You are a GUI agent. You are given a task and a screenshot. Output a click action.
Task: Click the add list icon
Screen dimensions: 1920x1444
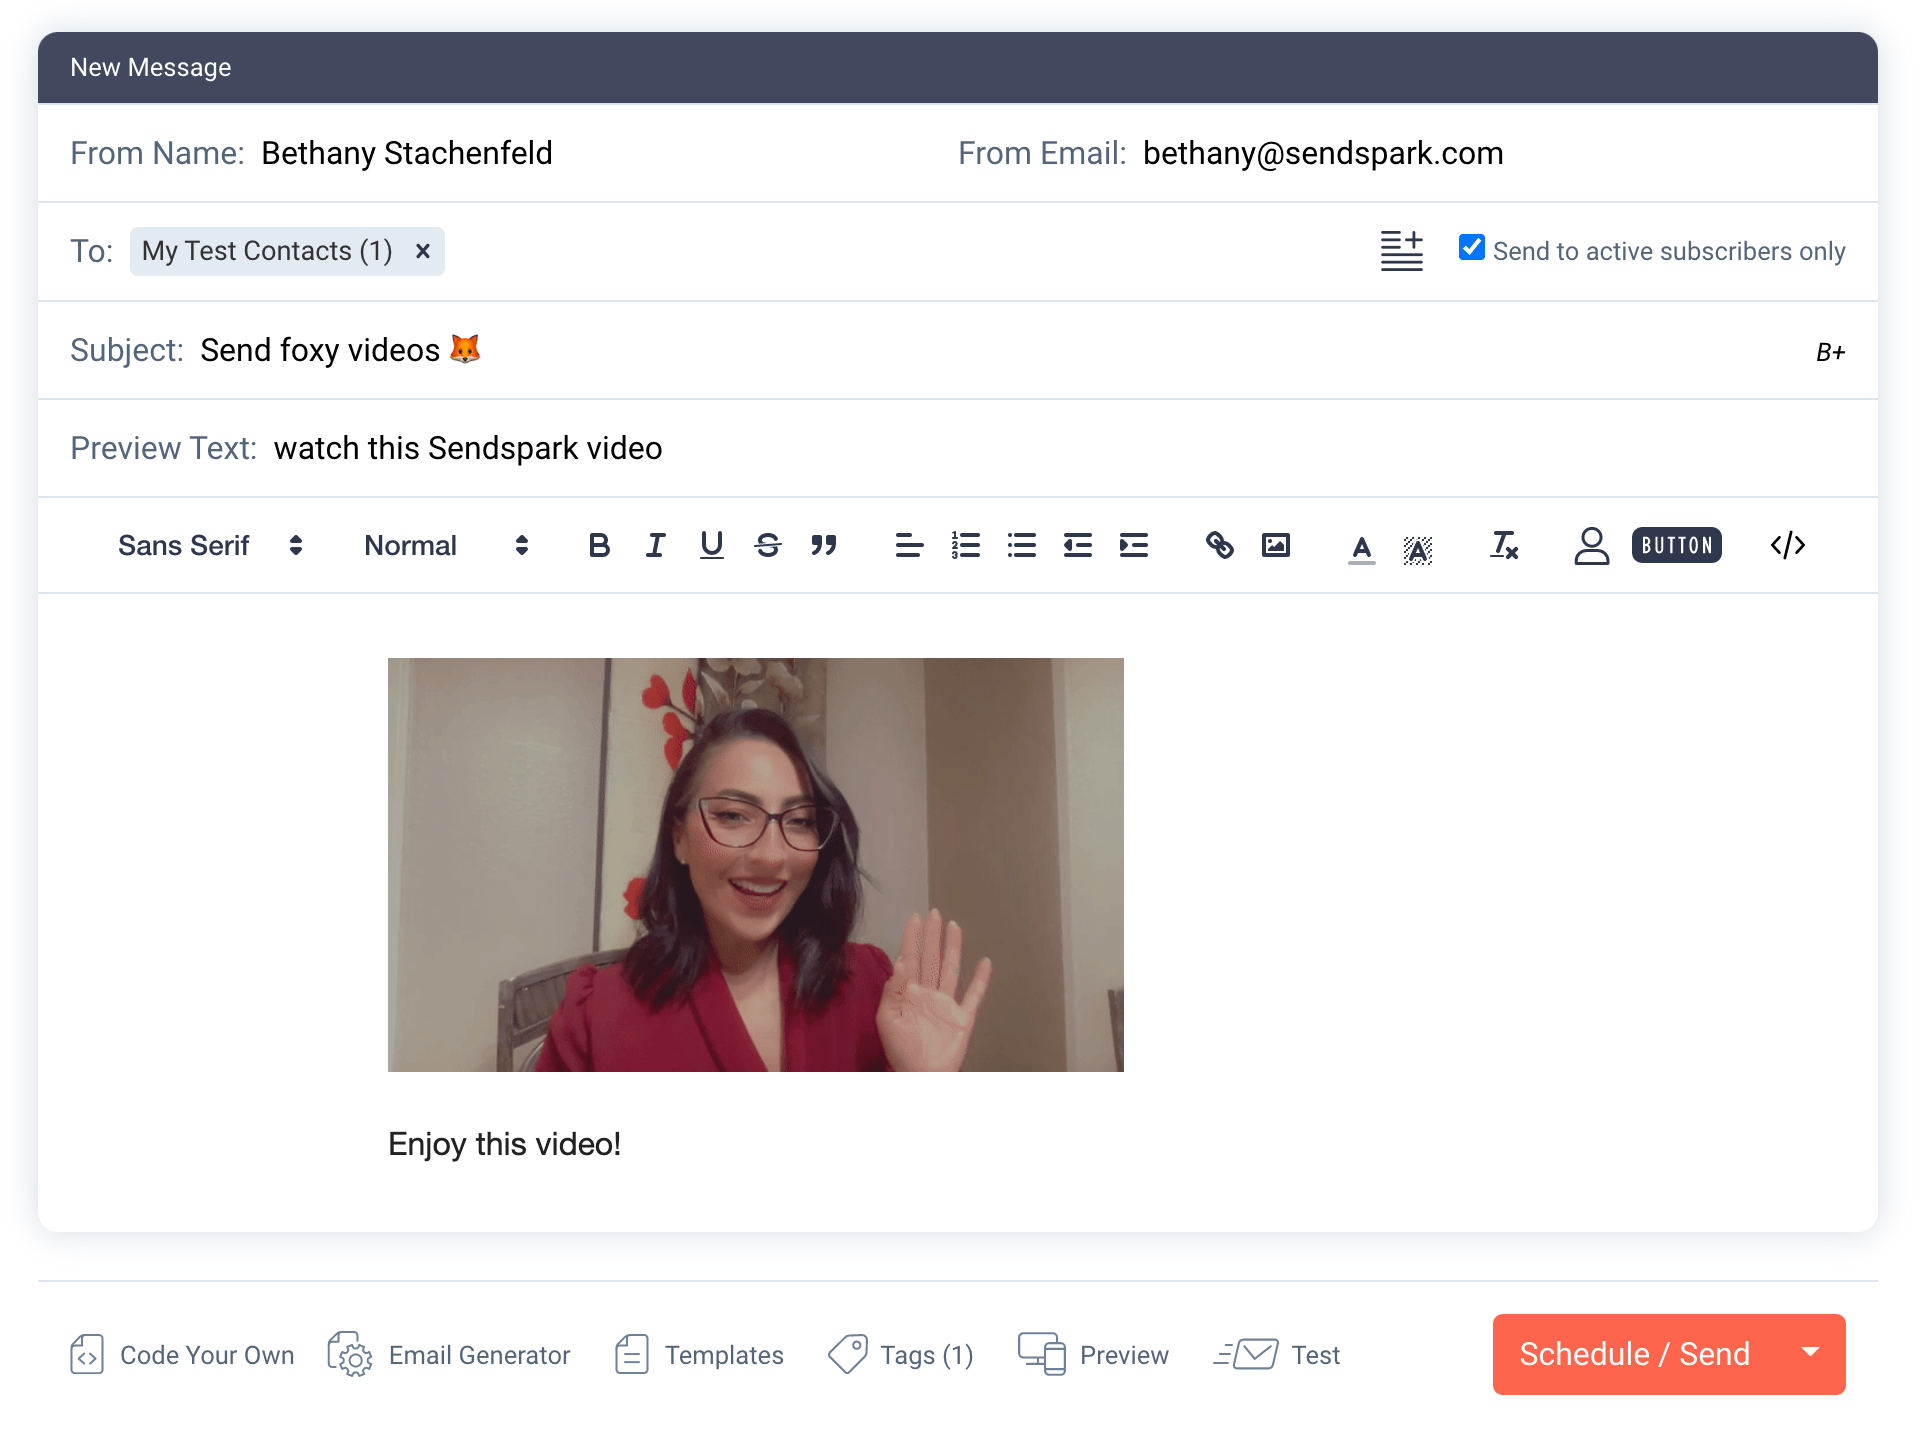[x=1401, y=251]
